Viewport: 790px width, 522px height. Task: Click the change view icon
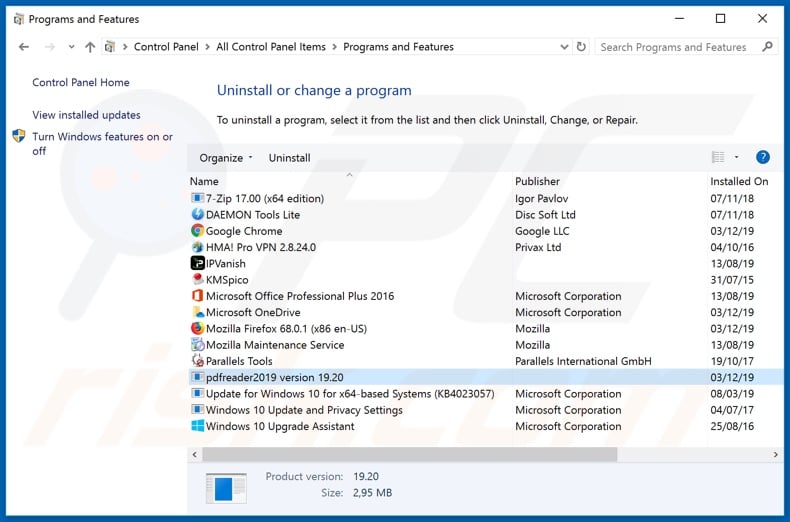point(718,157)
